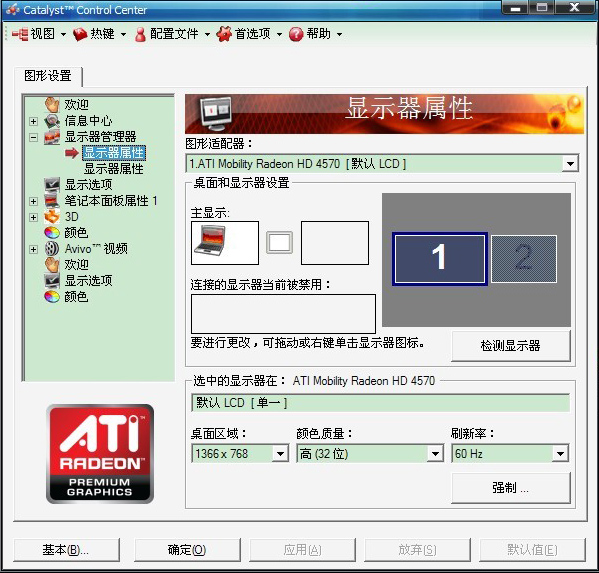Select disabled monitor 2 in preview
This screenshot has height=573, width=599.
point(524,259)
